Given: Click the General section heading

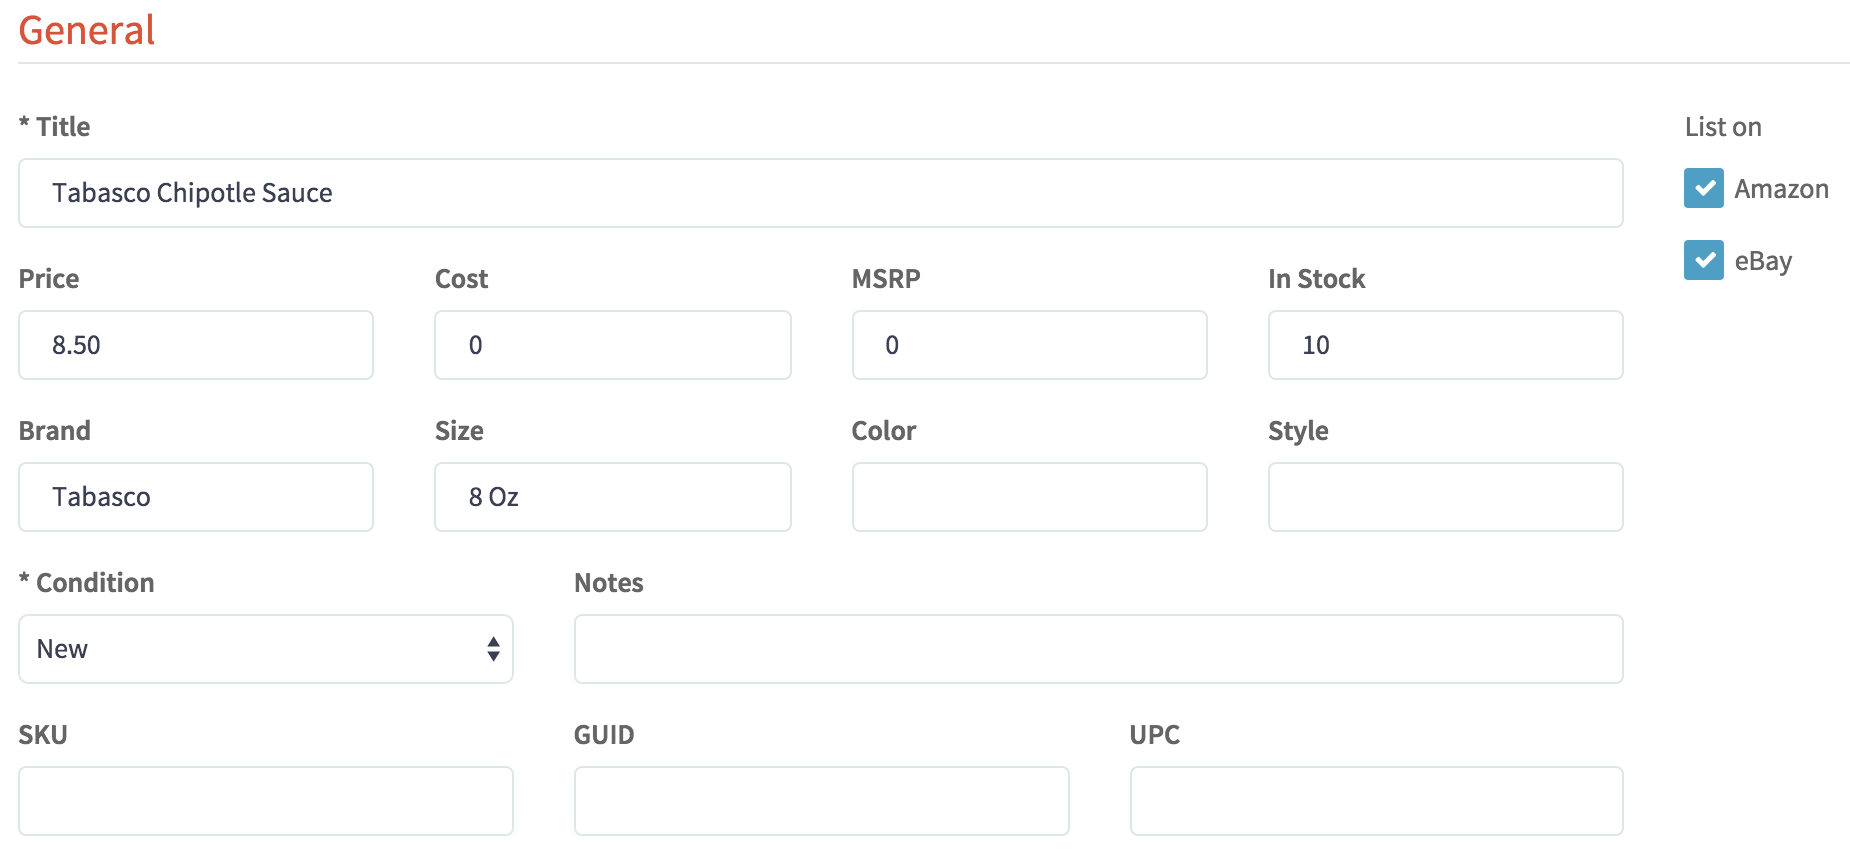Looking at the screenshot, I should (x=87, y=30).
